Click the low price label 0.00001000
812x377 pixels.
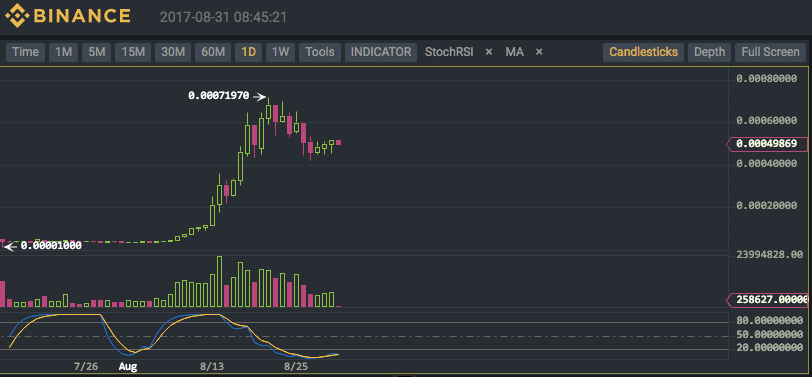pos(51,246)
